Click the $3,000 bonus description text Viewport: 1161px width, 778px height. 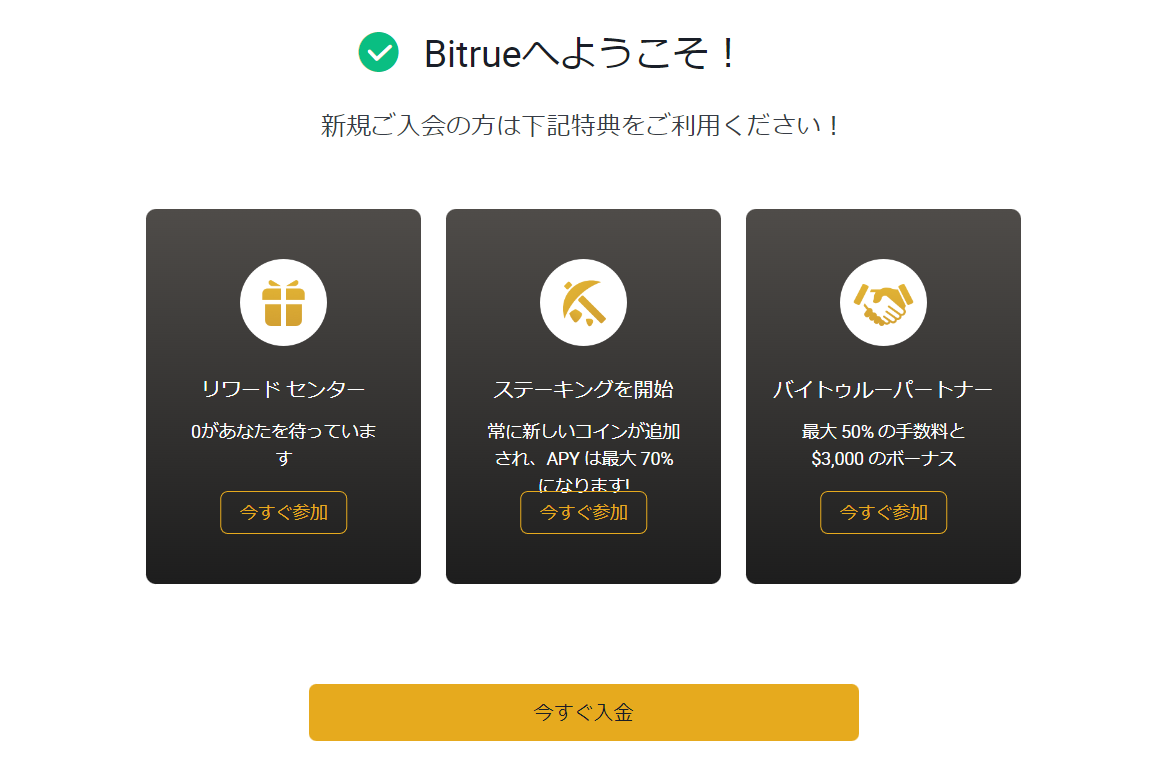883,458
